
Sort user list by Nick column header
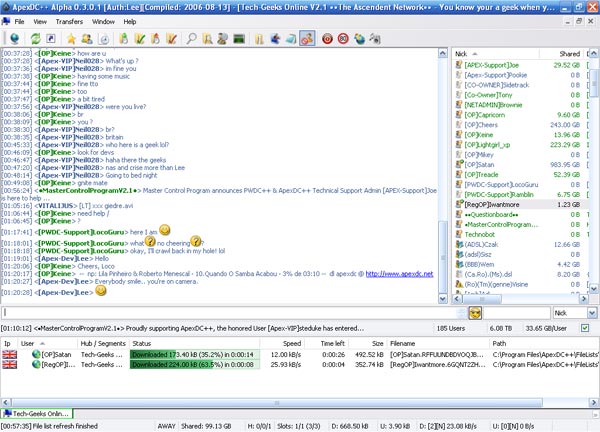[x=496, y=54]
